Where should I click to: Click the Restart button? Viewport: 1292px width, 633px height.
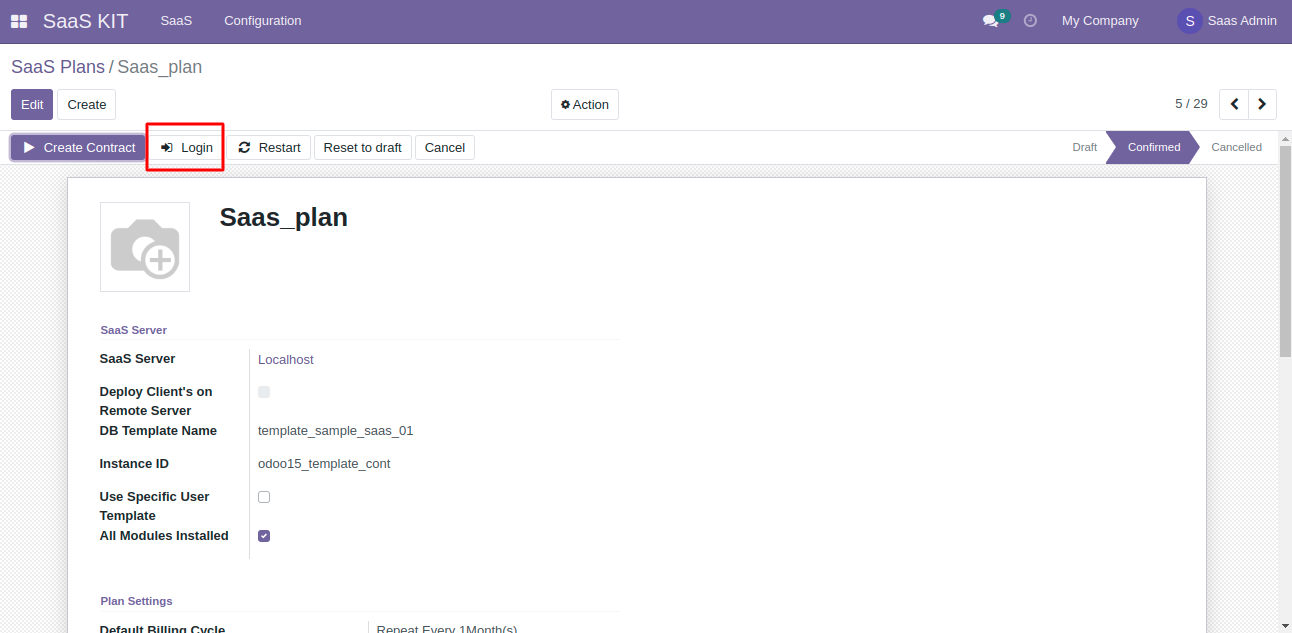coord(269,148)
